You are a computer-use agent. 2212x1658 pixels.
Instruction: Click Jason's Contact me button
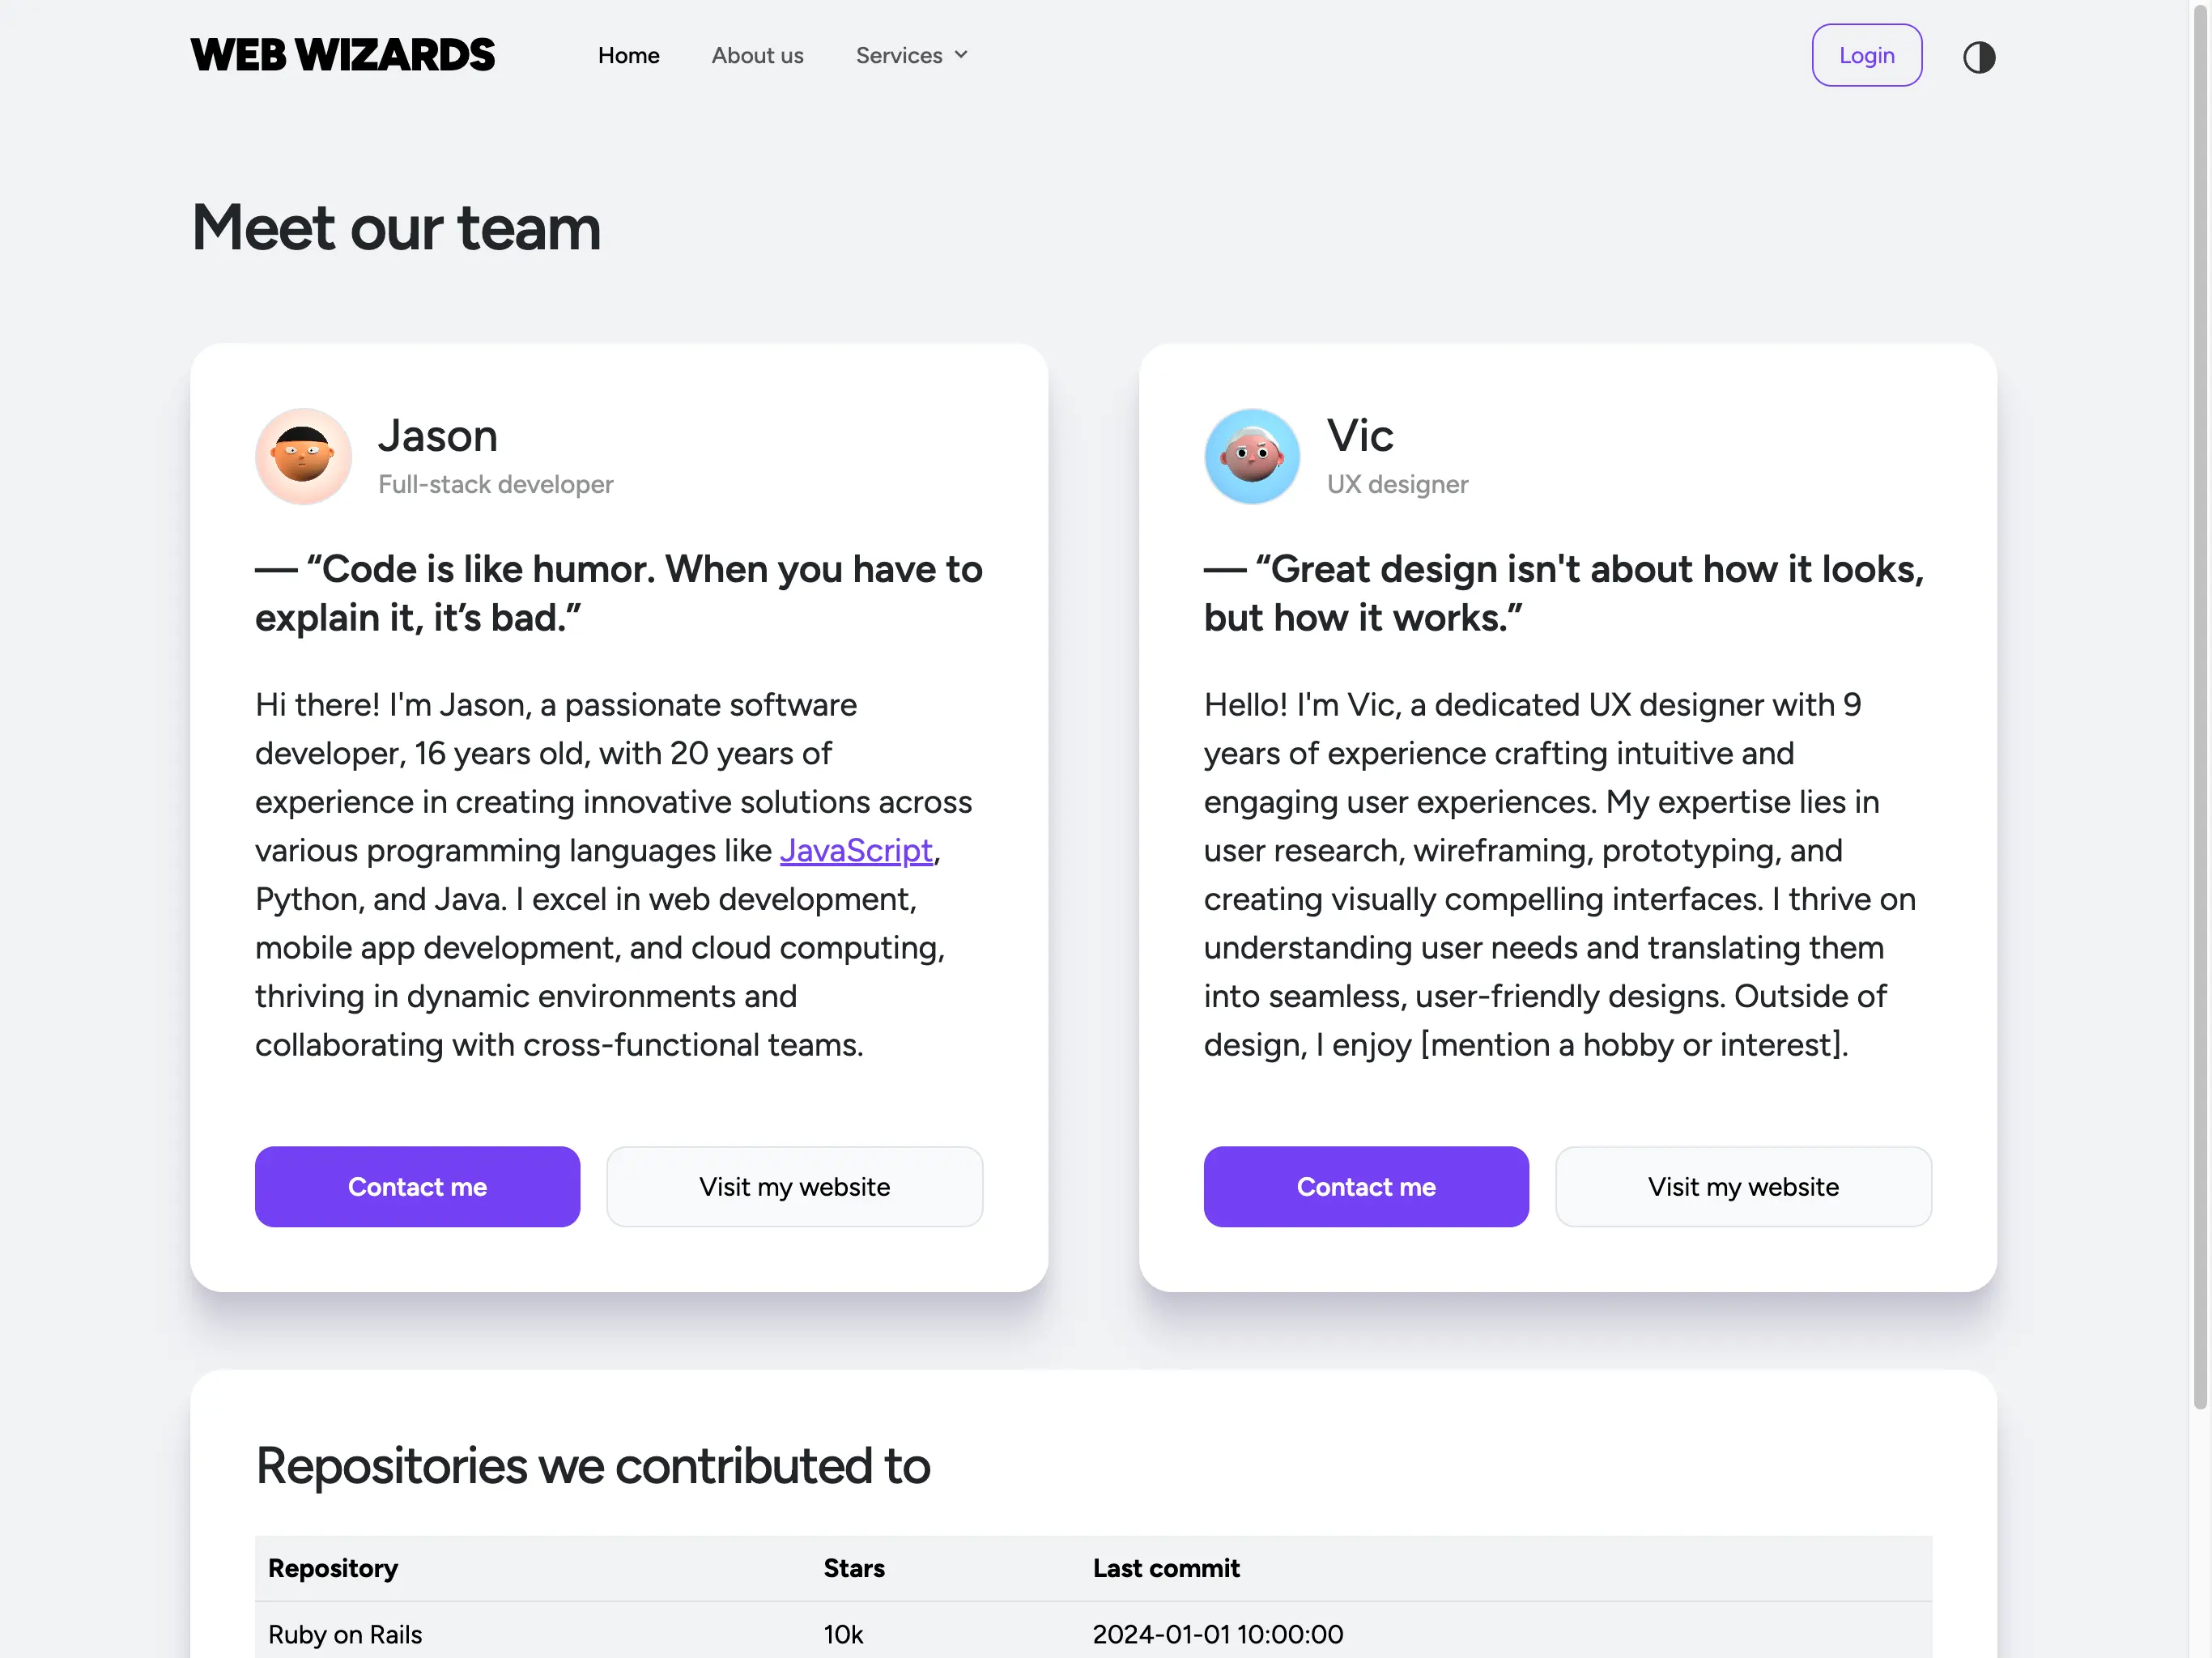click(416, 1186)
